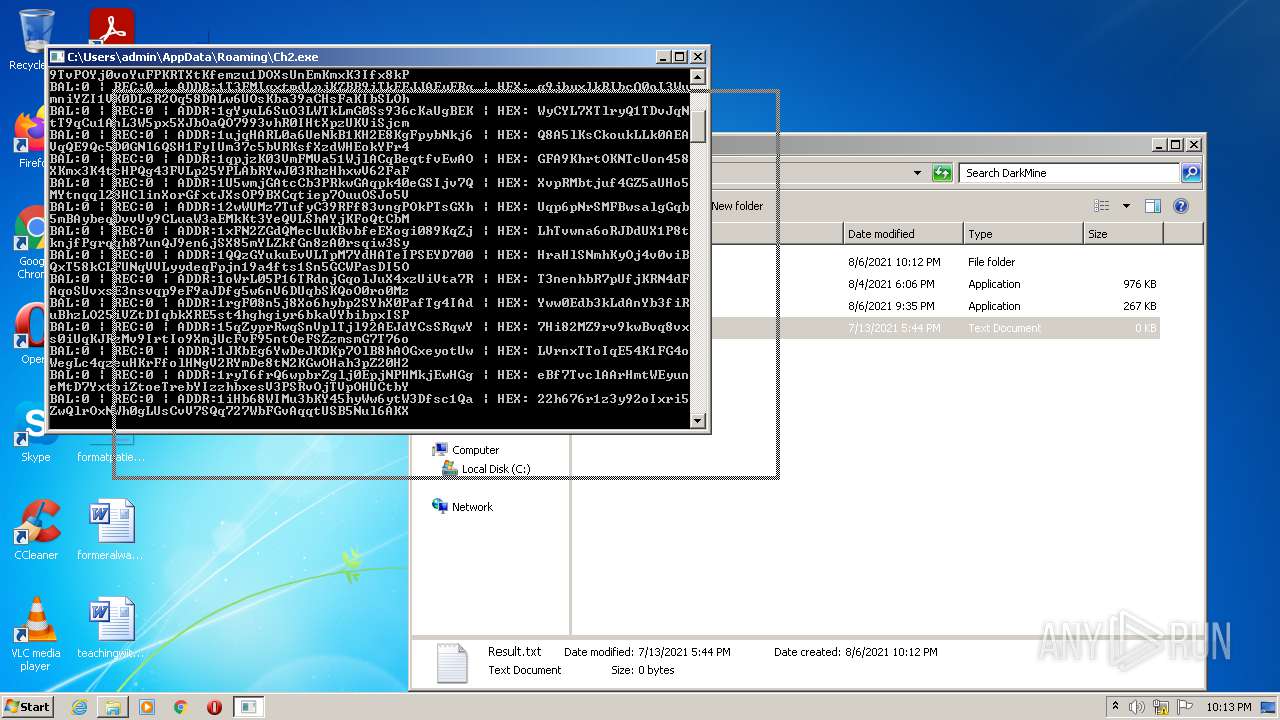Viewport: 1280px width, 720px height.
Task: Select Local Disk (C:) in navigation pane
Action: click(487, 469)
